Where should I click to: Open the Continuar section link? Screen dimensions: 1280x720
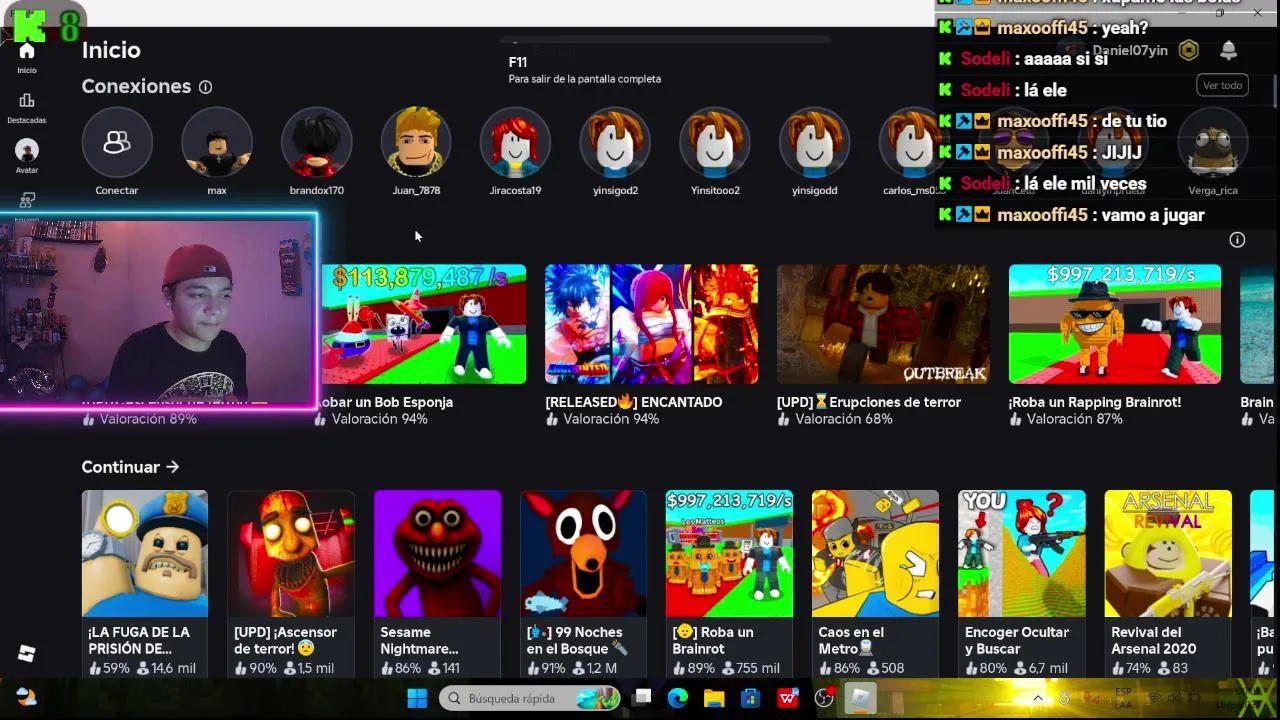131,467
